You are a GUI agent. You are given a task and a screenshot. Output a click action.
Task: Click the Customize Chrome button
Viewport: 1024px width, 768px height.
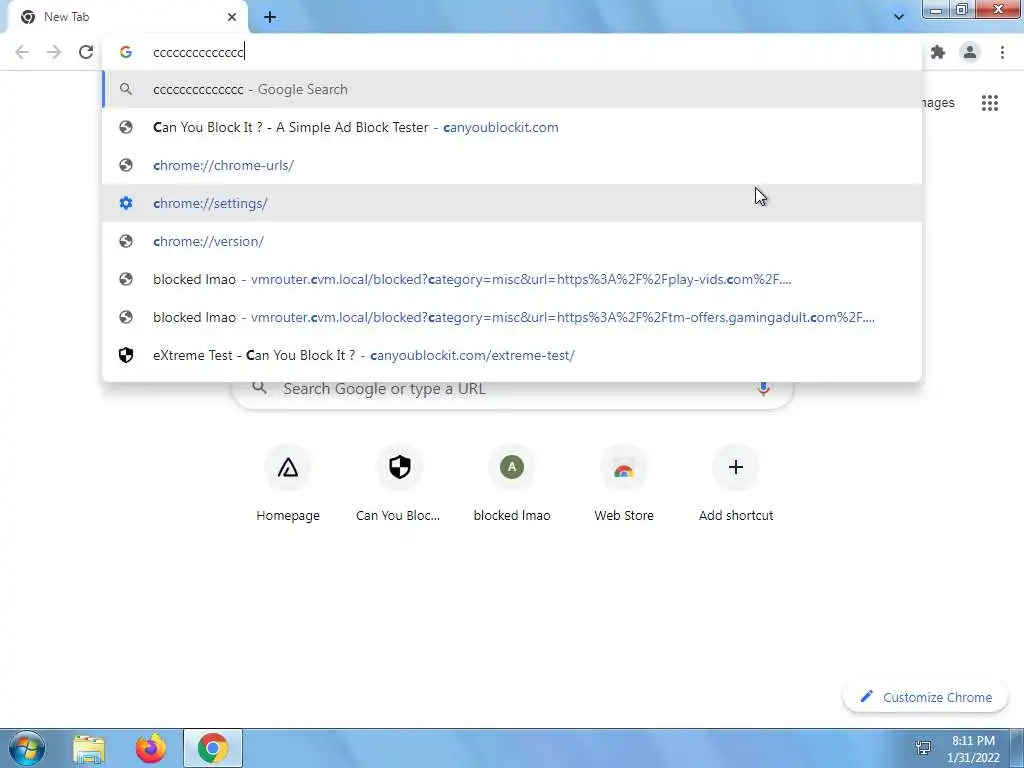(925, 697)
